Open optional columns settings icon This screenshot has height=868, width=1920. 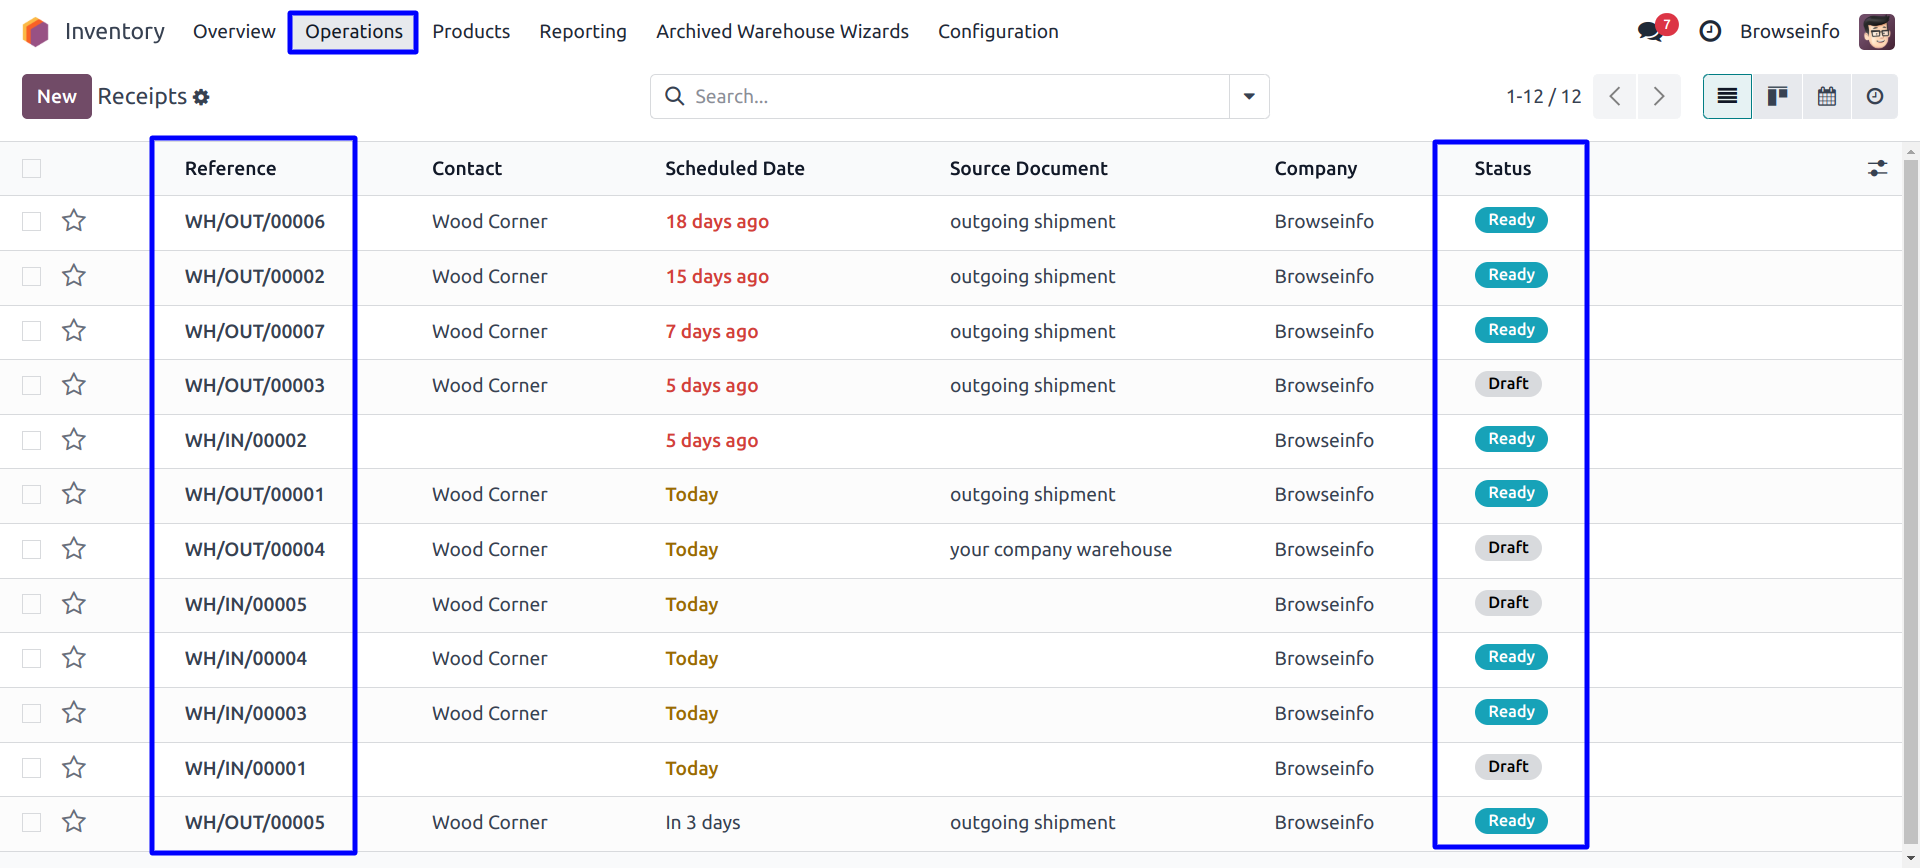coord(1877,169)
